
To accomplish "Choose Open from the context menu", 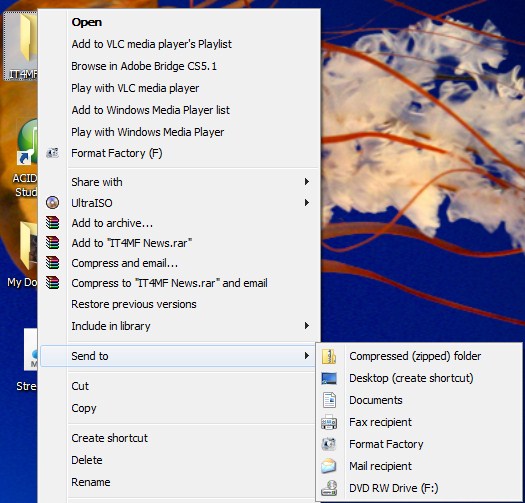I will pos(179,22).
